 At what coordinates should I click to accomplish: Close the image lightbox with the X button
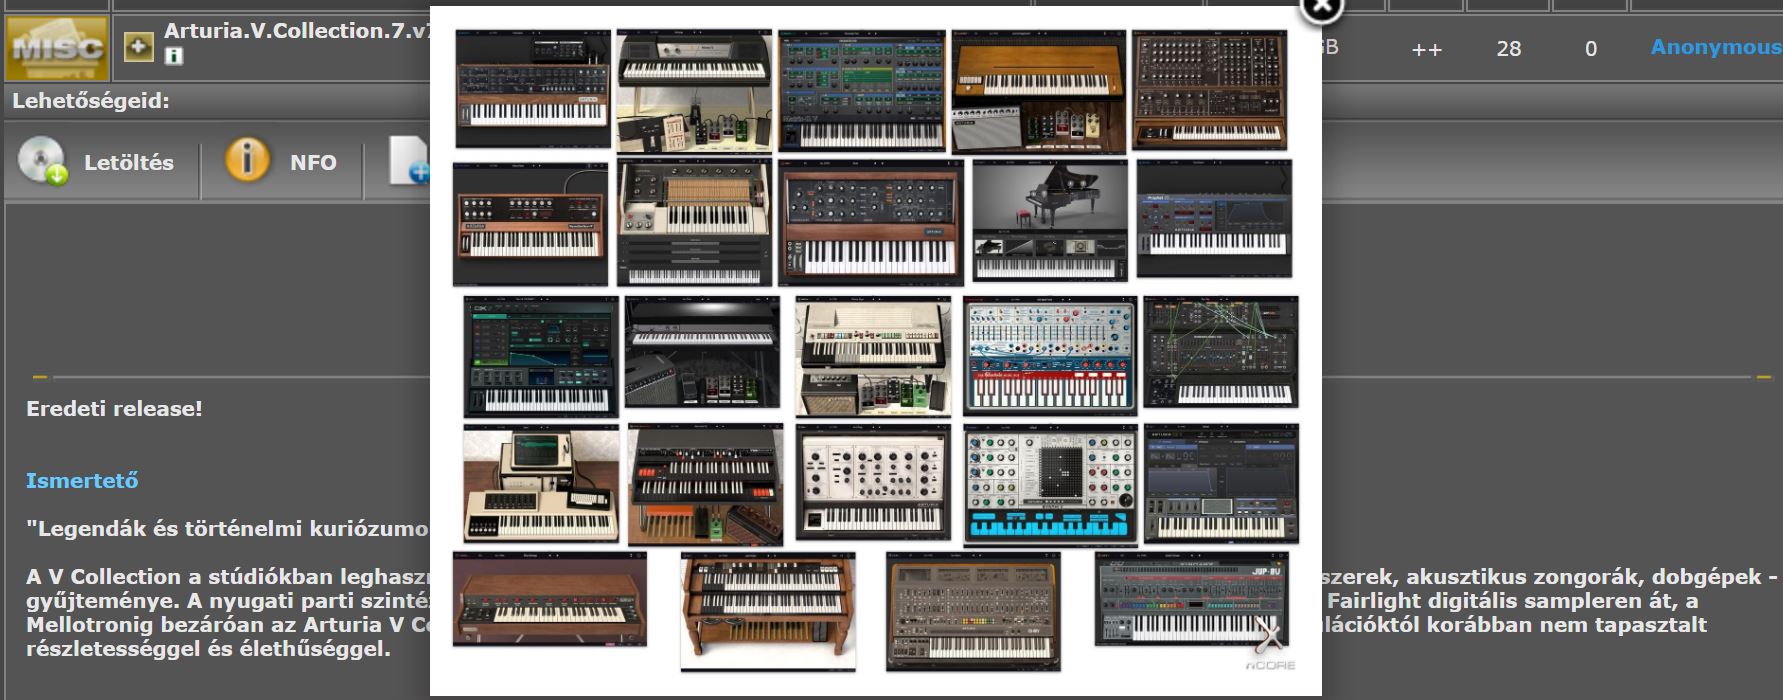tap(1321, 6)
